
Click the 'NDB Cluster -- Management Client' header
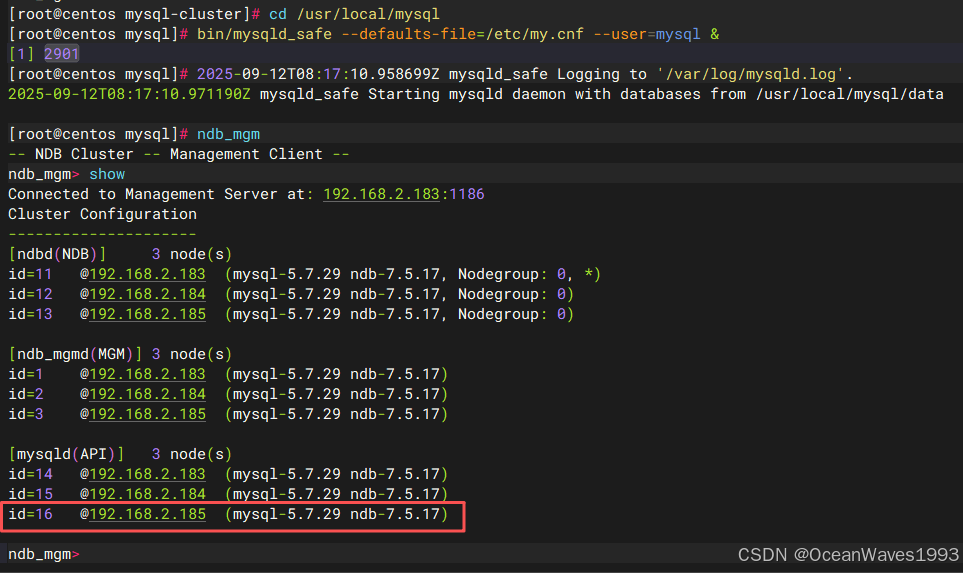pyautogui.click(x=179, y=154)
